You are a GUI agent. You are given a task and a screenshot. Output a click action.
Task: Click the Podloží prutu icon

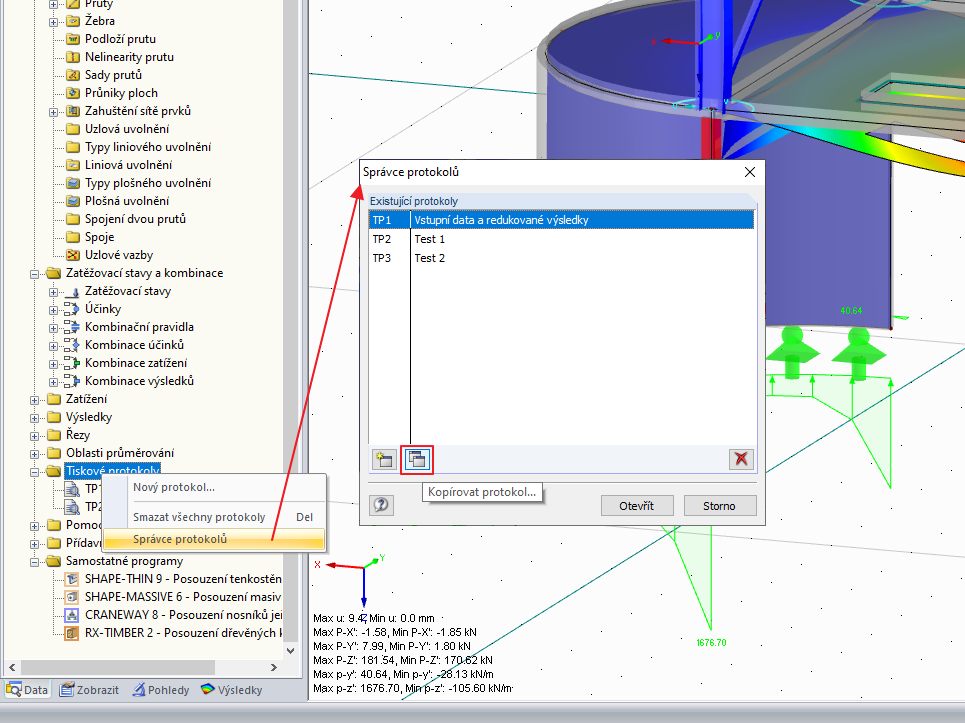[73, 39]
